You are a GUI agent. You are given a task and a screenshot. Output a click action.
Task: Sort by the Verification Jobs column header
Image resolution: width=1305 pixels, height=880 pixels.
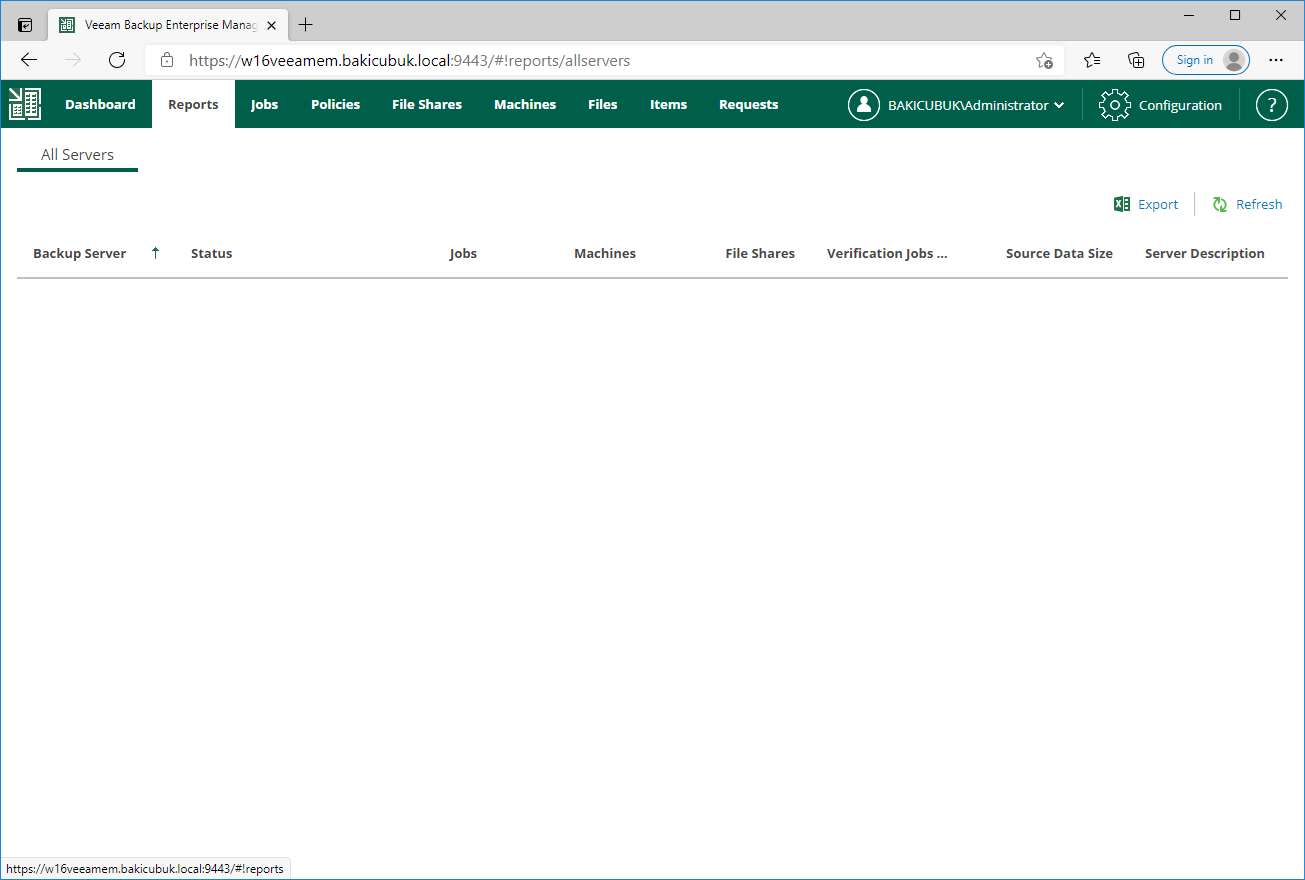[x=887, y=253]
